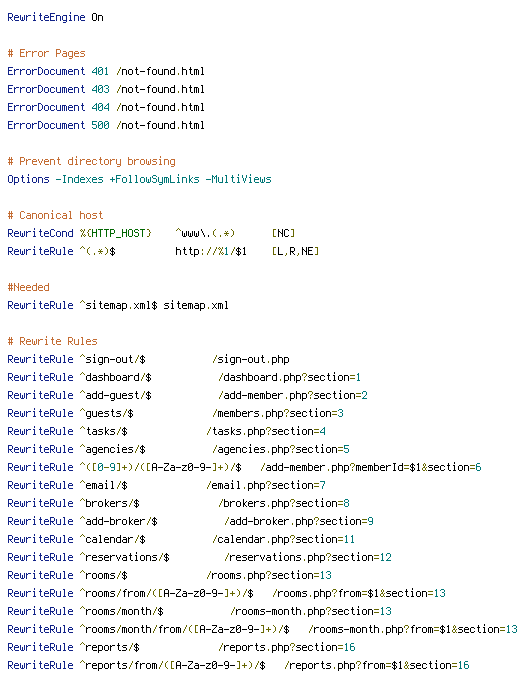Click the ^dashboard/$ rule pattern
526x682 pixels.
point(115,378)
